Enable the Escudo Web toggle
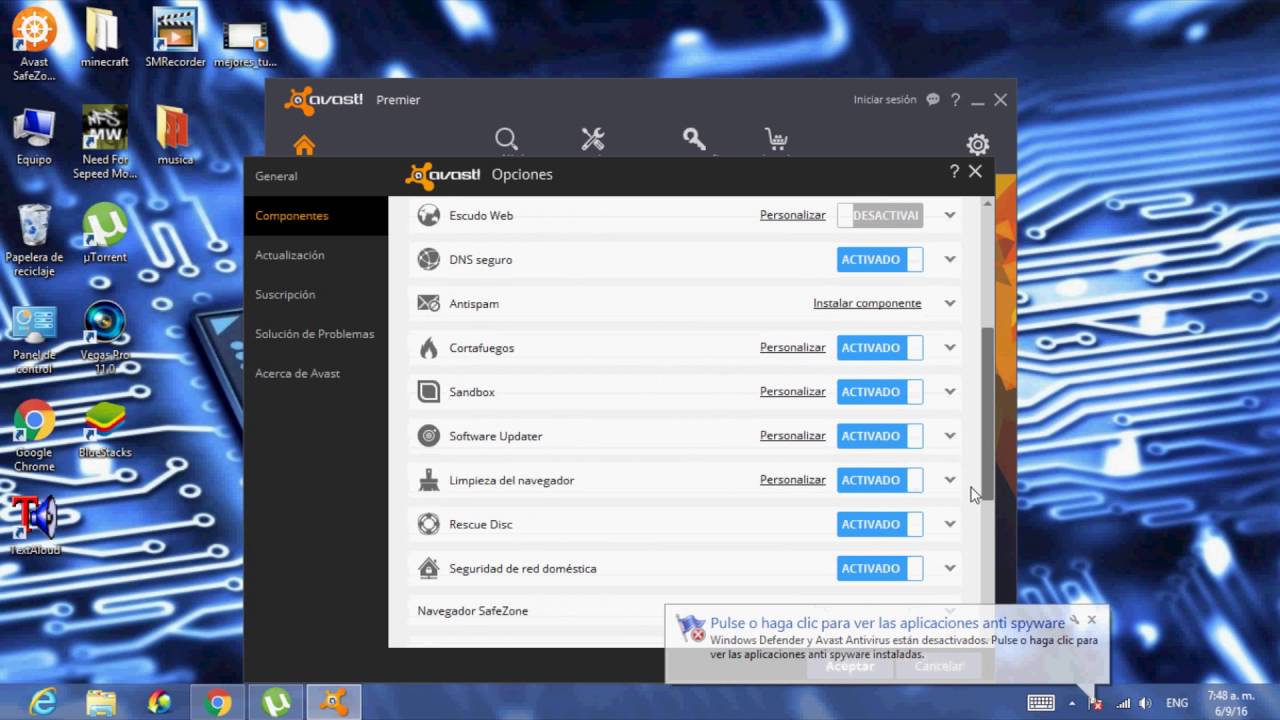Image resolution: width=1280 pixels, height=720 pixels. pos(879,215)
